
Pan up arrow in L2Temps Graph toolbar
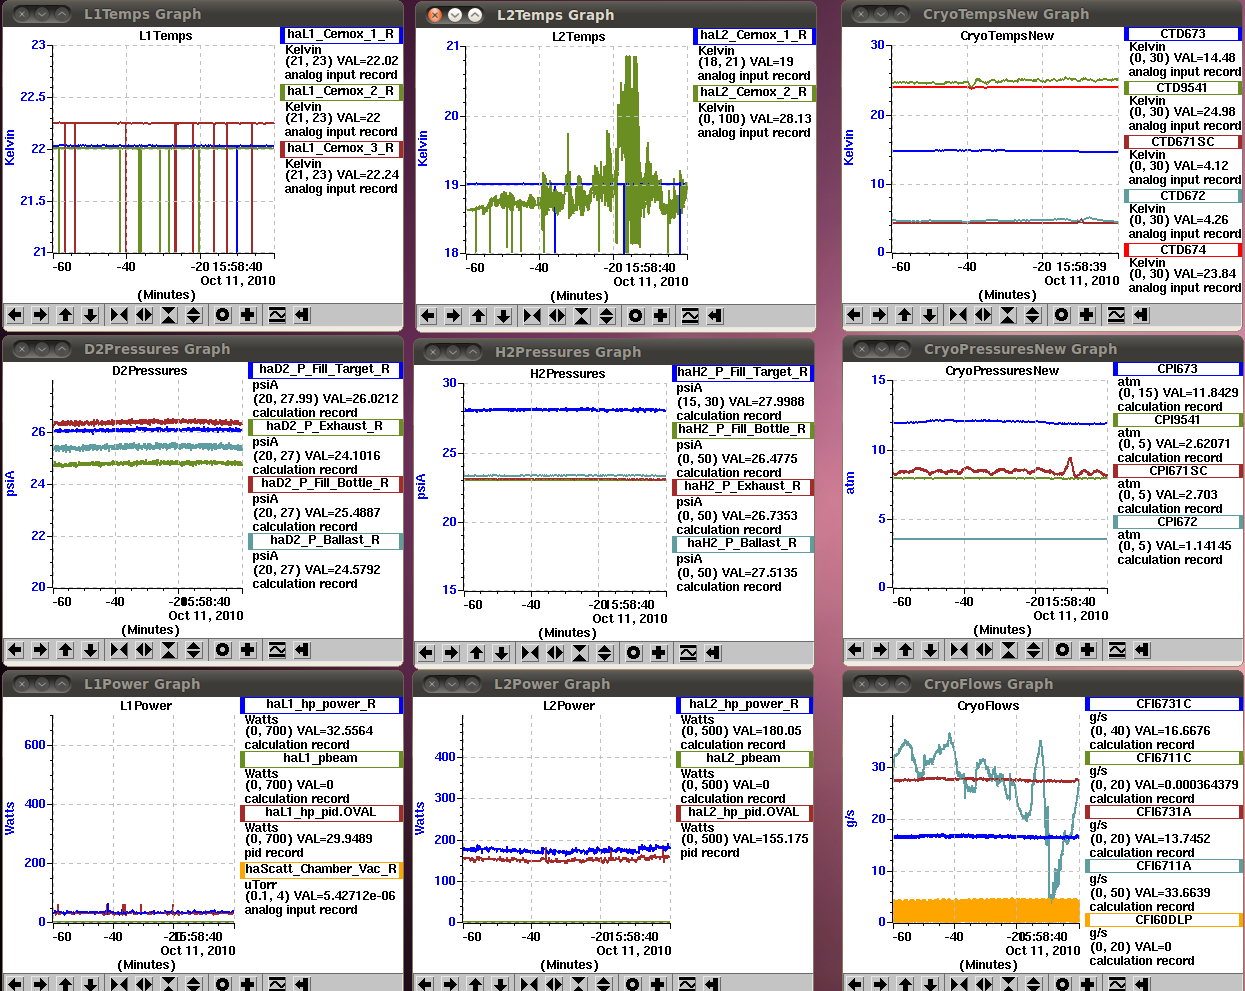pyautogui.click(x=478, y=316)
